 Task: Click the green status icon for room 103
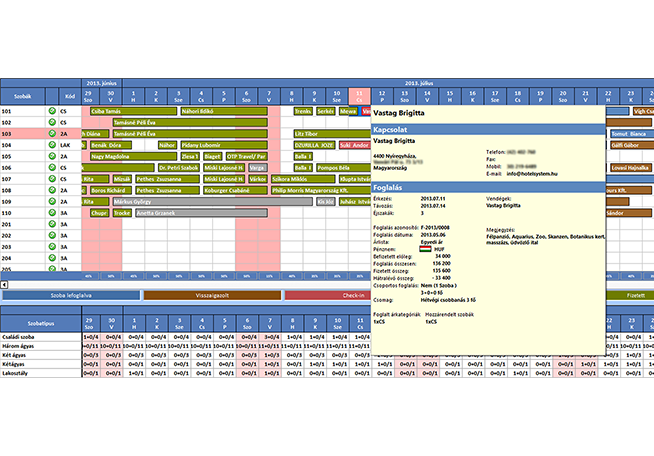click(x=51, y=134)
